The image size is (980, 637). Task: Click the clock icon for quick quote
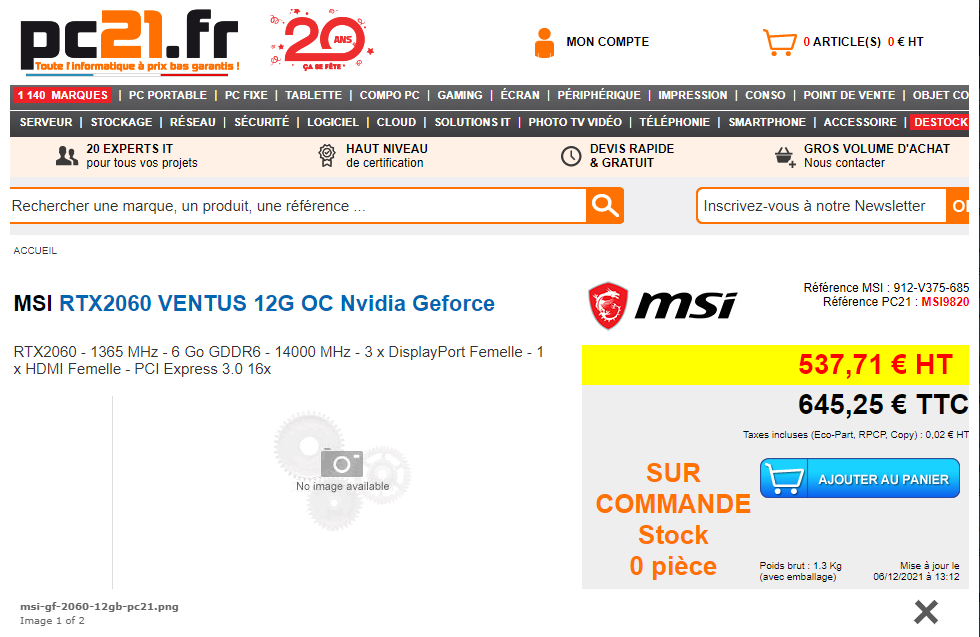(x=571, y=156)
